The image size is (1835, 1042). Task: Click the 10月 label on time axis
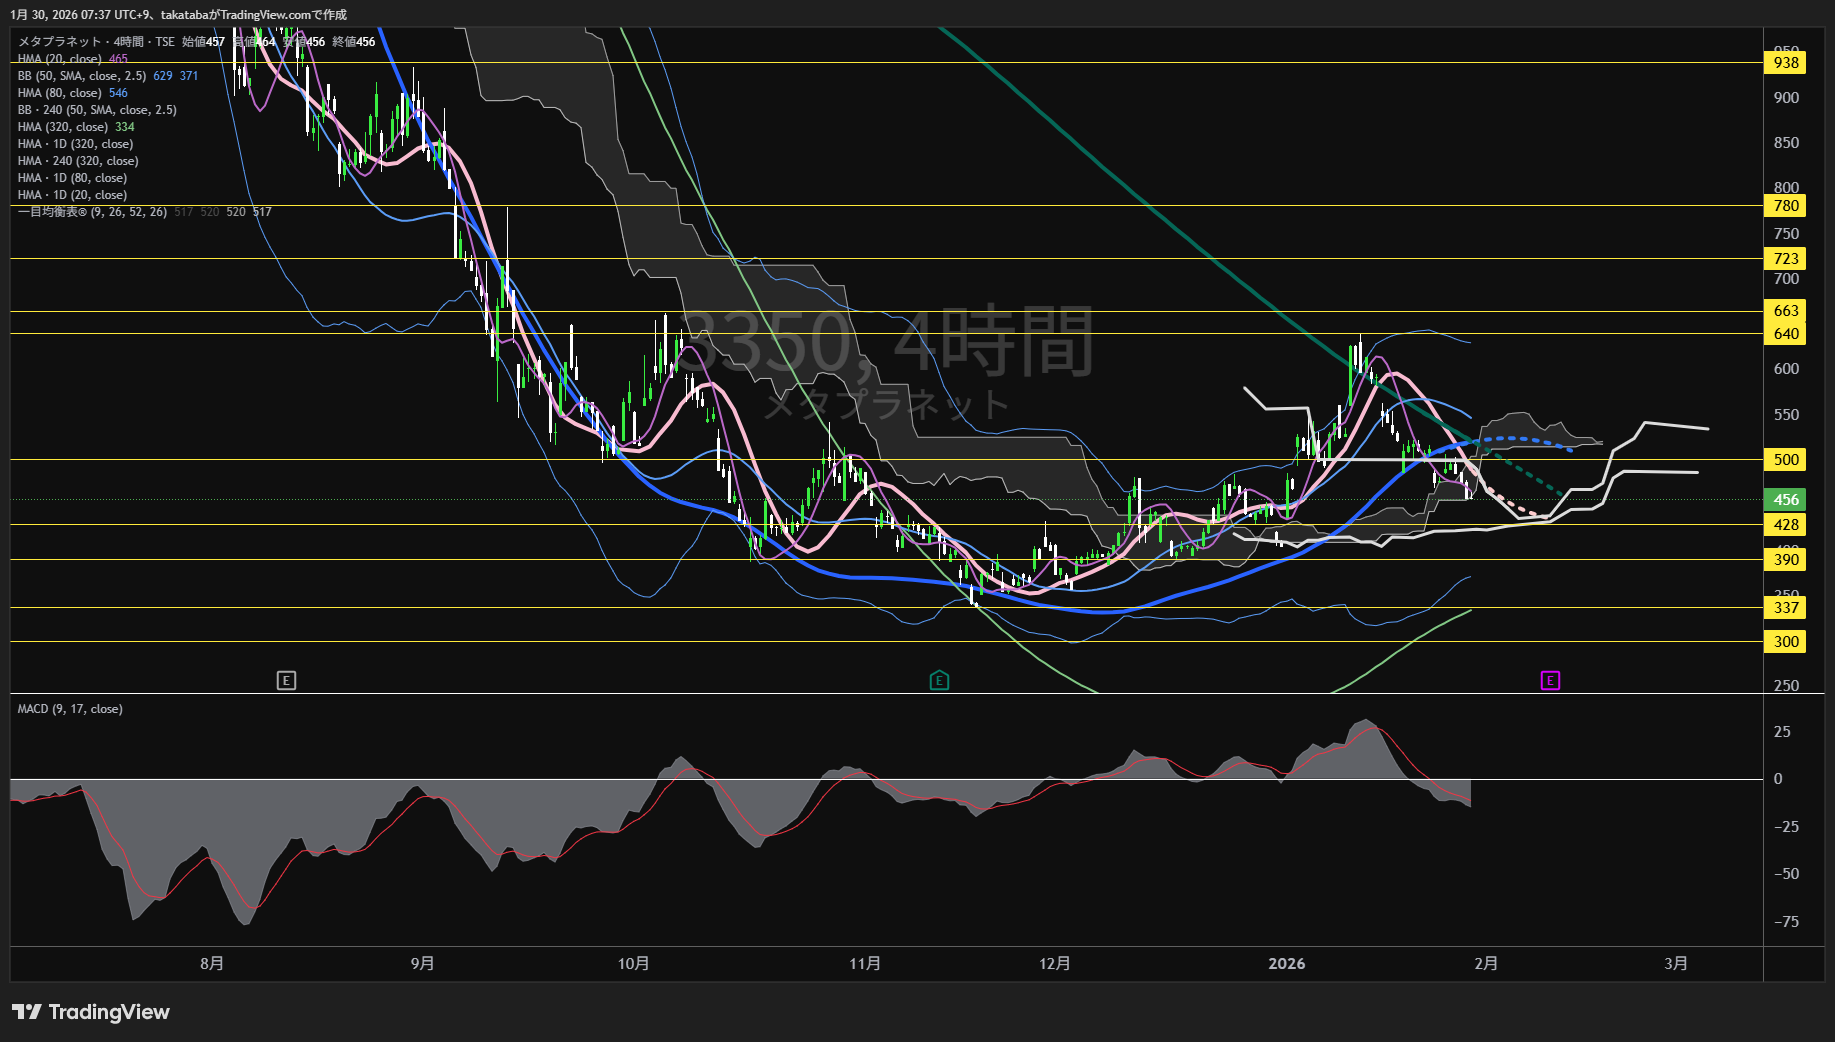[x=633, y=964]
